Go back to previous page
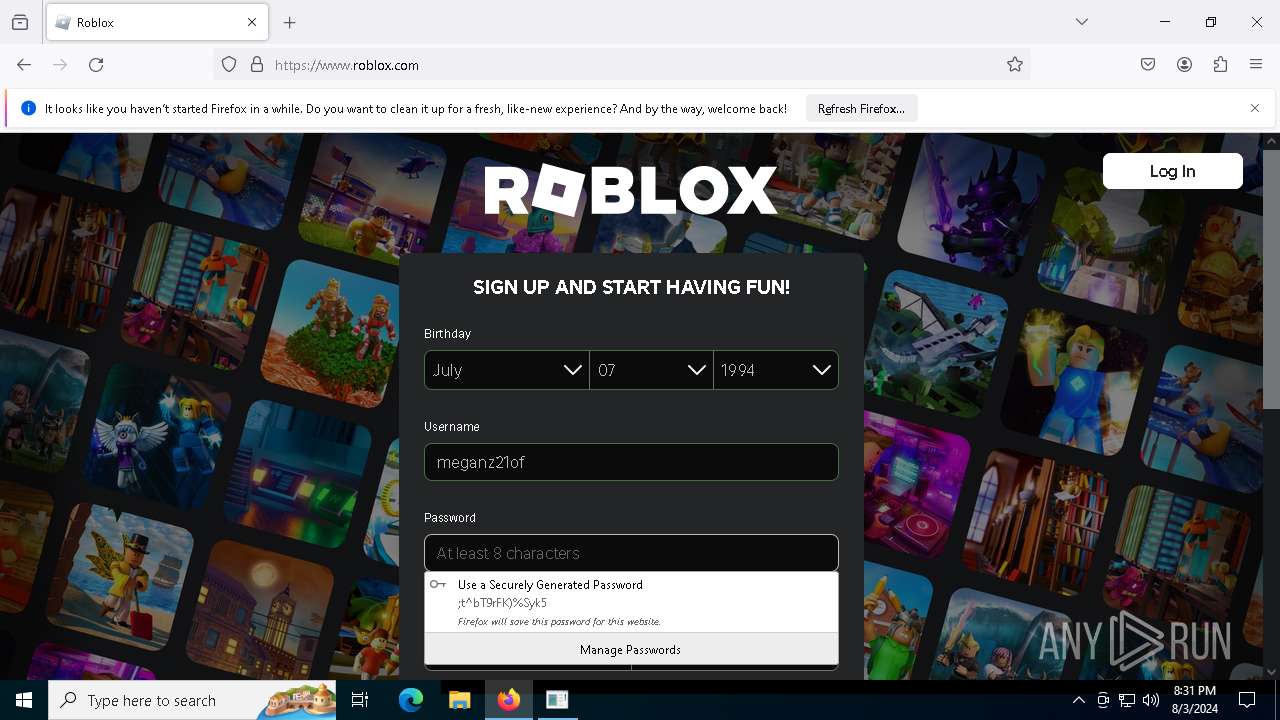This screenshot has width=1280, height=720. pyautogui.click(x=24, y=65)
